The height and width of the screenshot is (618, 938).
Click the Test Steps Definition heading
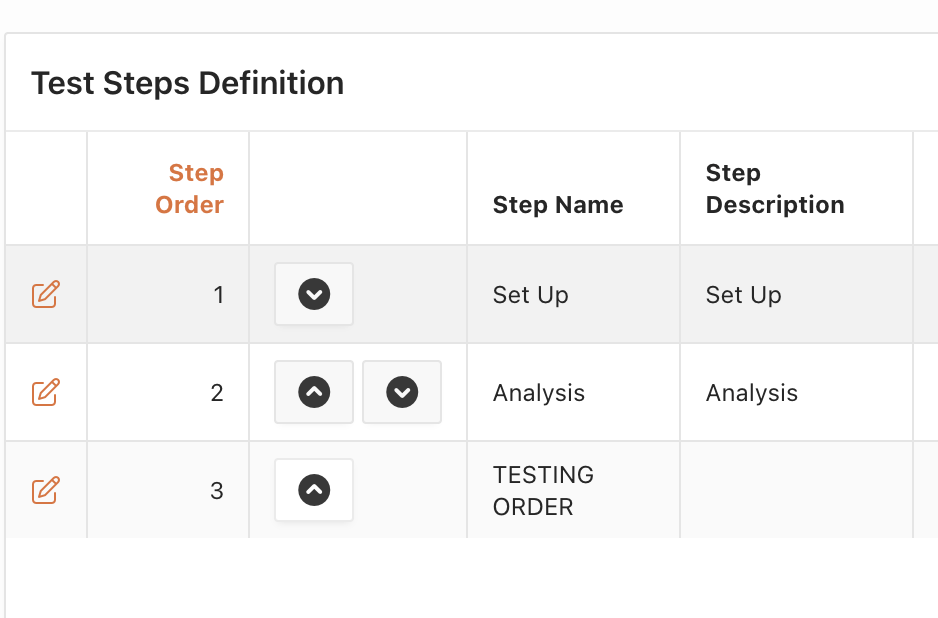coord(187,83)
